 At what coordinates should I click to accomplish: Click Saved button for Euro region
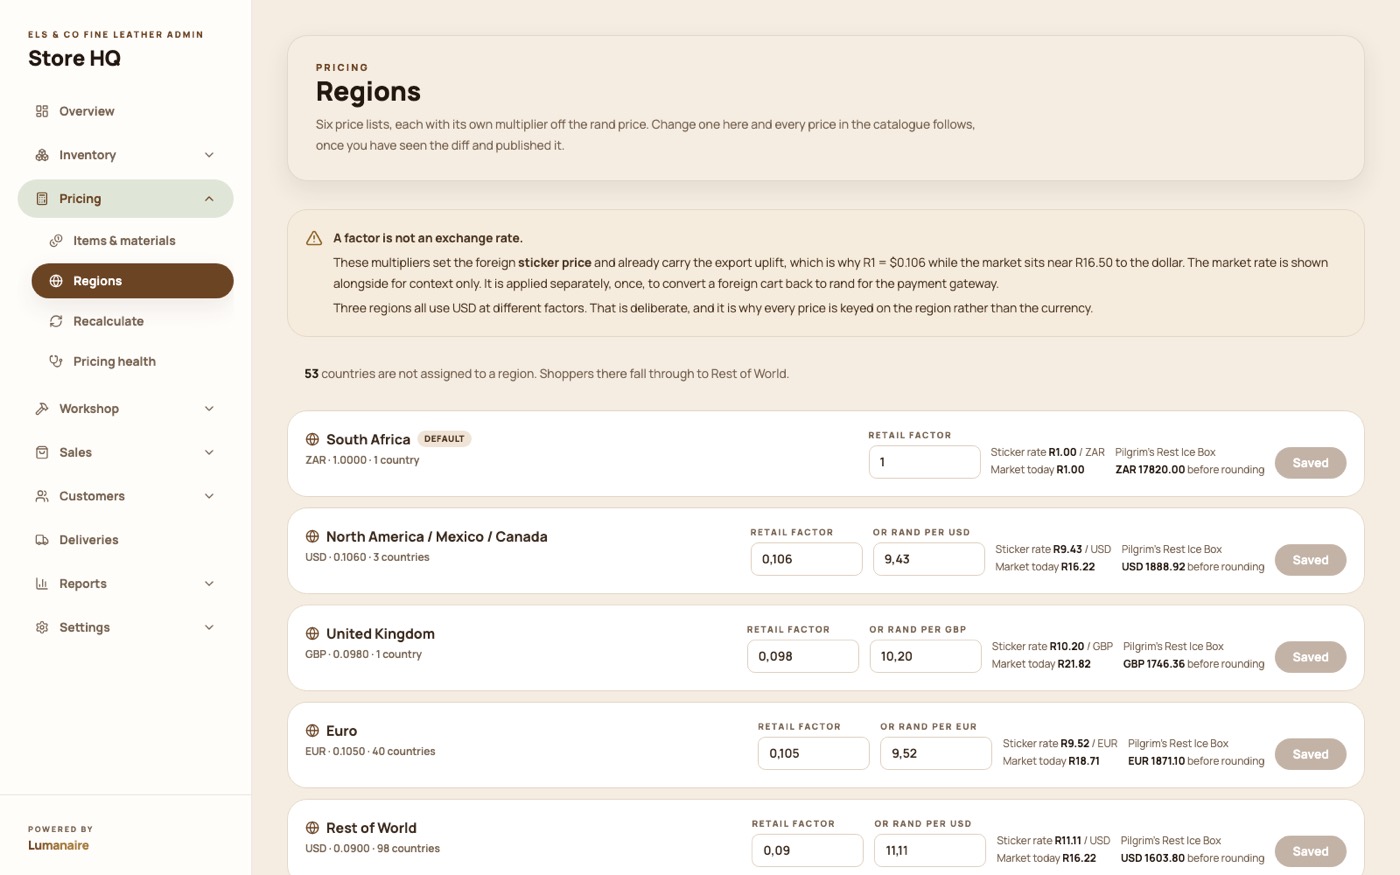1310,754
